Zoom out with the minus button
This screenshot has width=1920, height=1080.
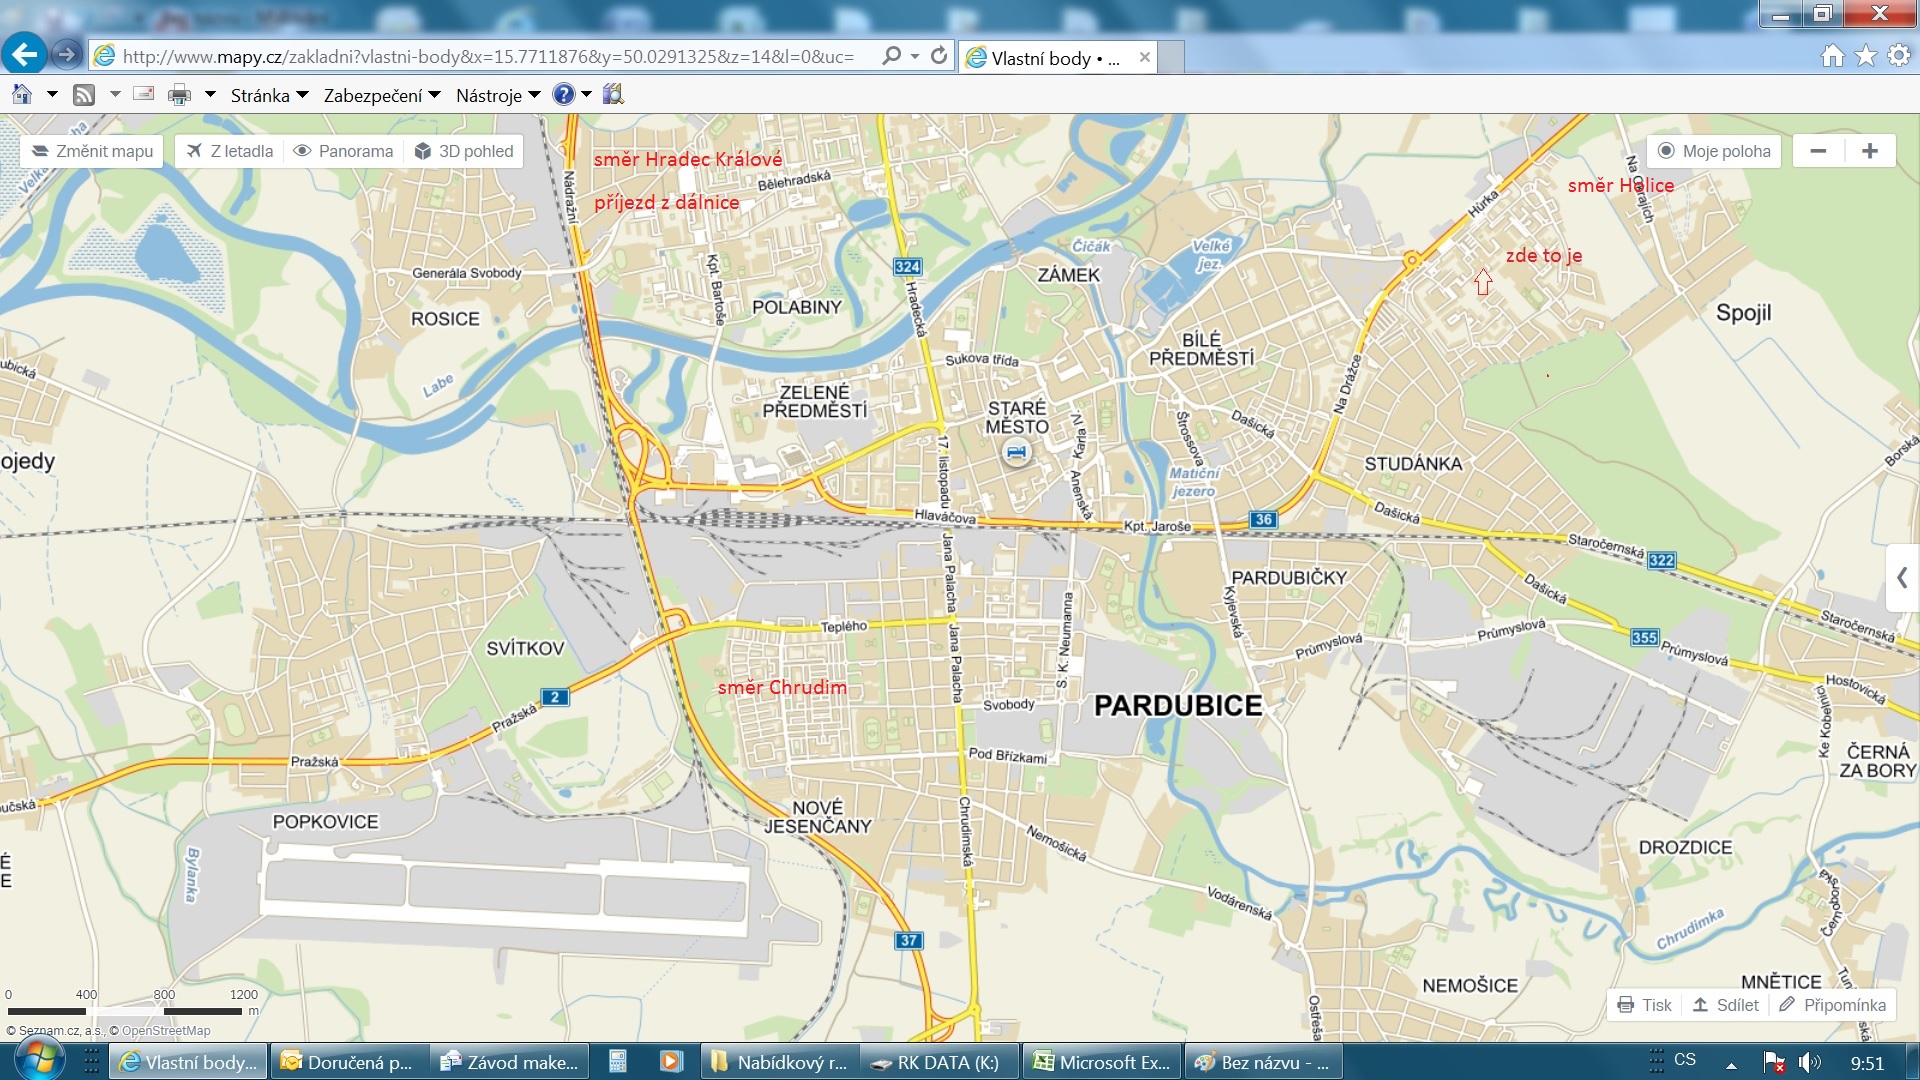tap(1818, 151)
